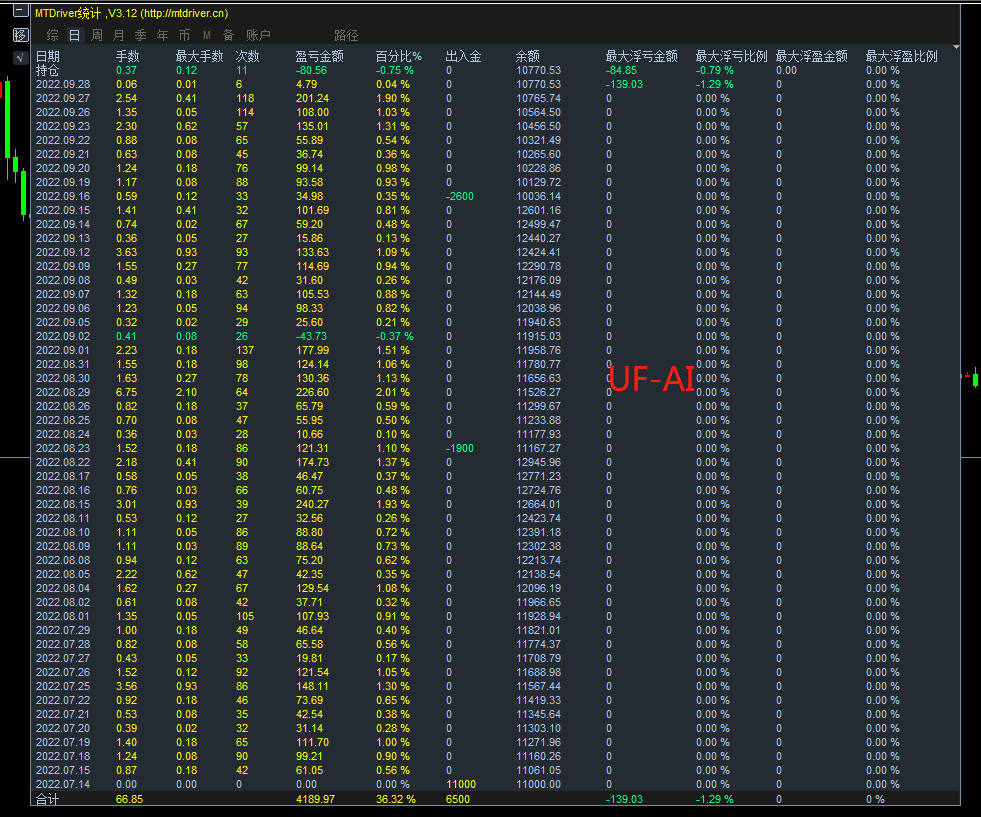
Task: Expand the small arrow at table's top-right corner
Action: pyautogui.click(x=956, y=47)
